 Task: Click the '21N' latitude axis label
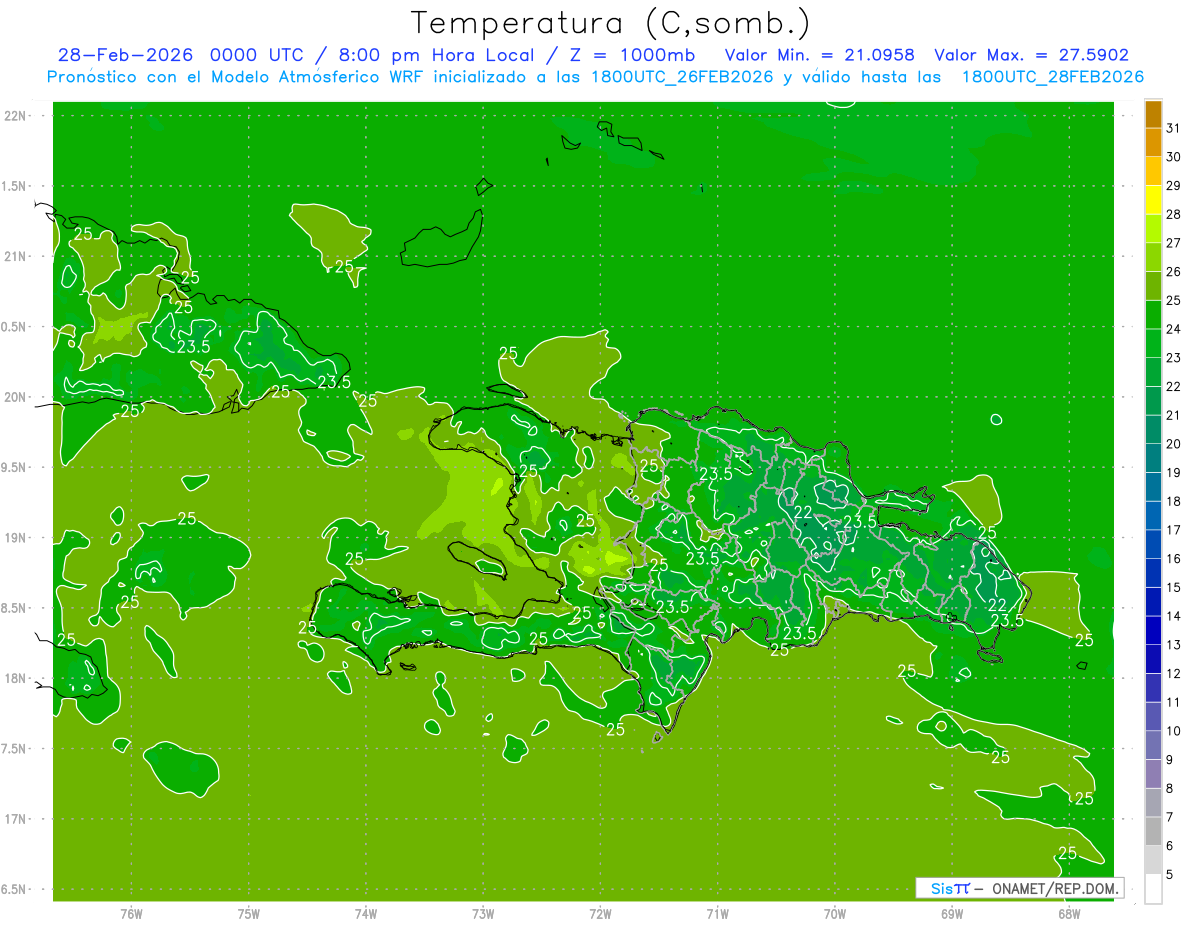17,256
